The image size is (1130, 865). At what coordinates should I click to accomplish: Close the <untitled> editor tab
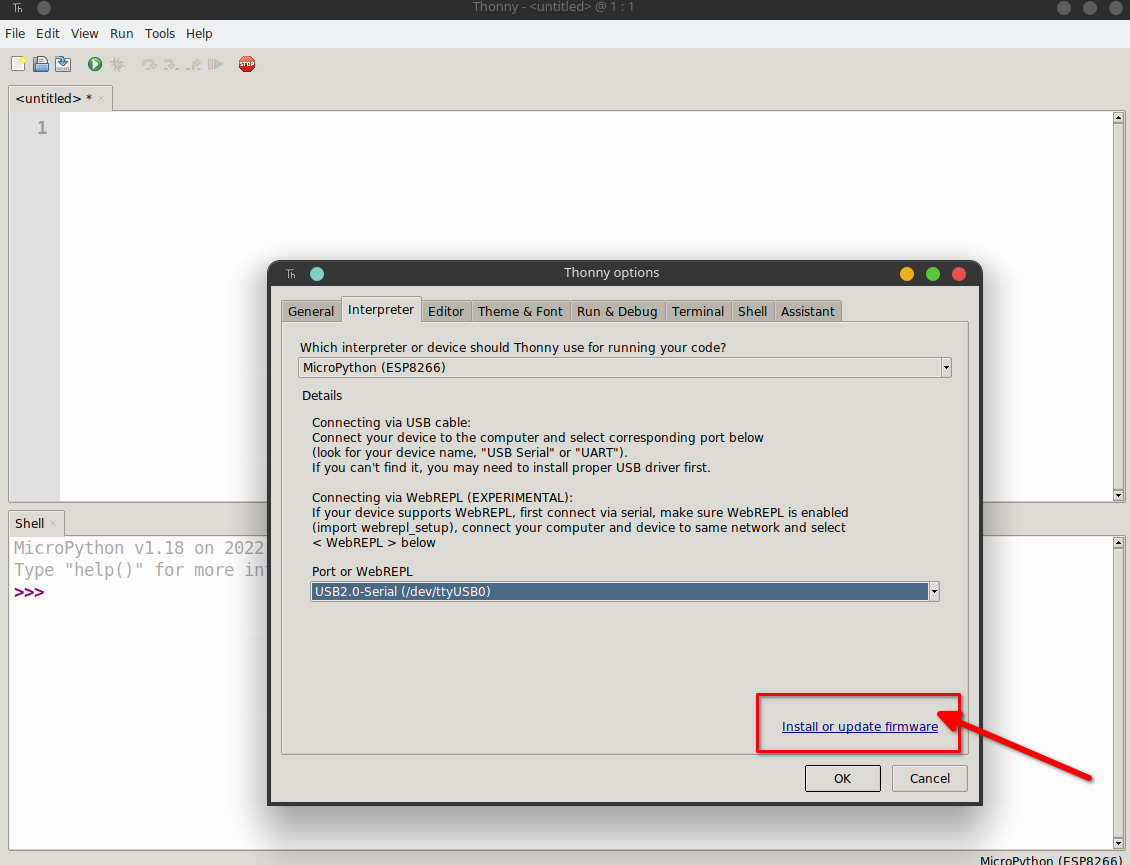101,99
